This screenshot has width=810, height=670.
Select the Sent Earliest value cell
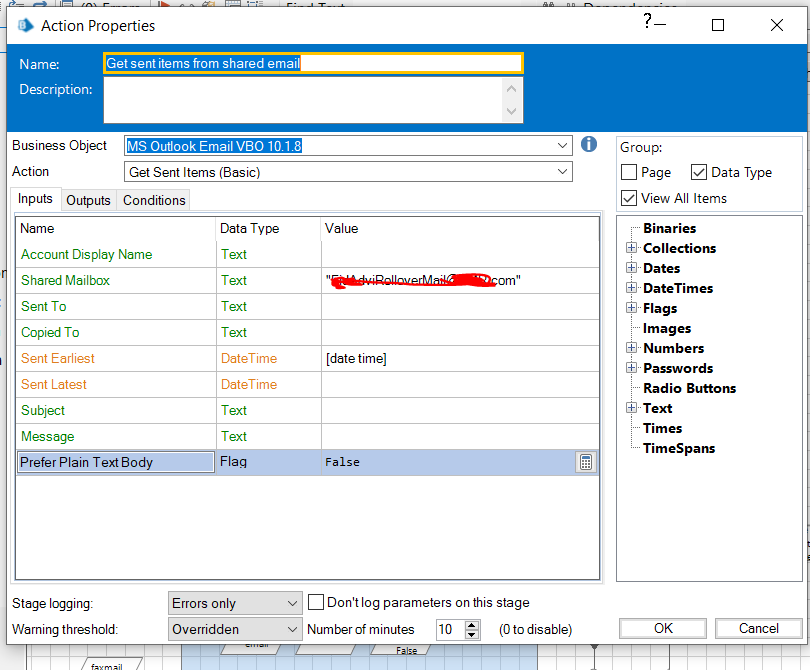[460, 358]
